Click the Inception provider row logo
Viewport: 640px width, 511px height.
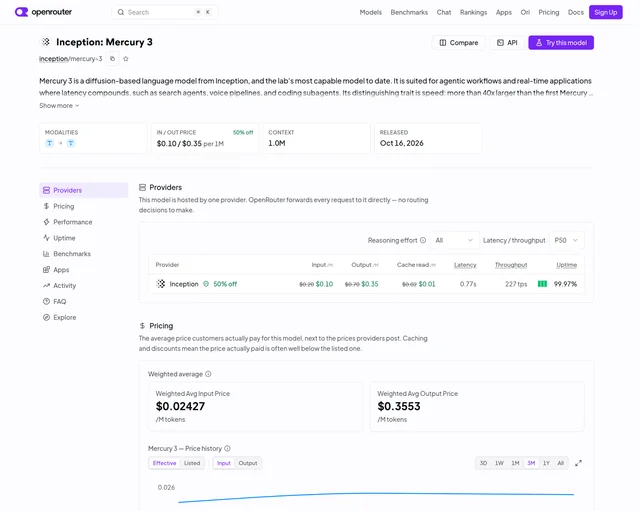pos(161,284)
